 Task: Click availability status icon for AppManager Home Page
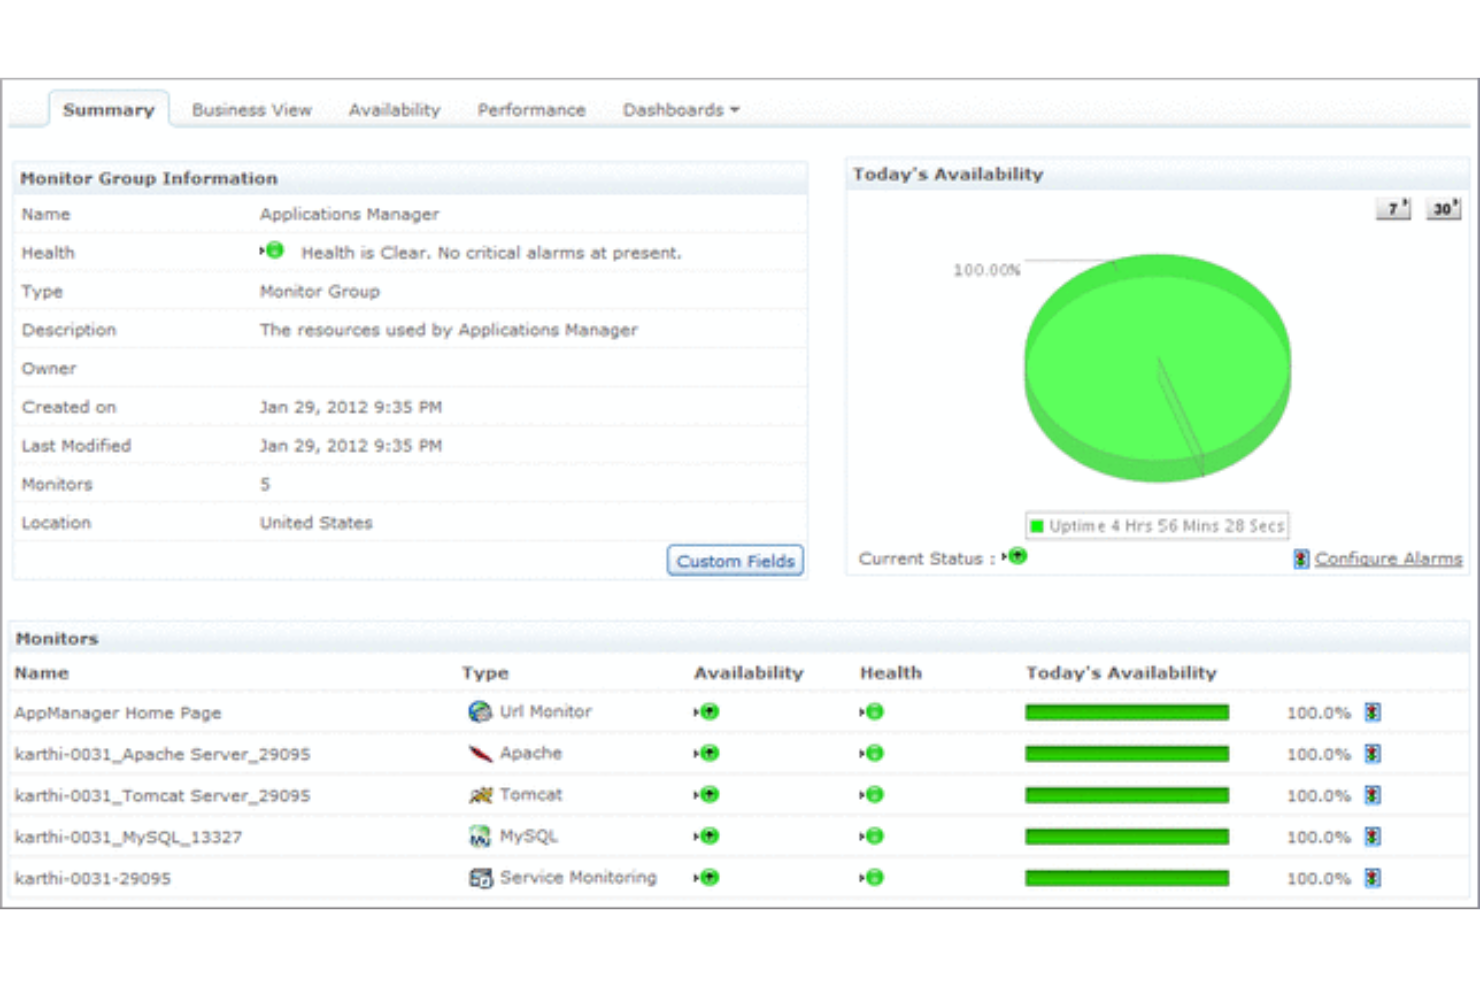(x=707, y=712)
